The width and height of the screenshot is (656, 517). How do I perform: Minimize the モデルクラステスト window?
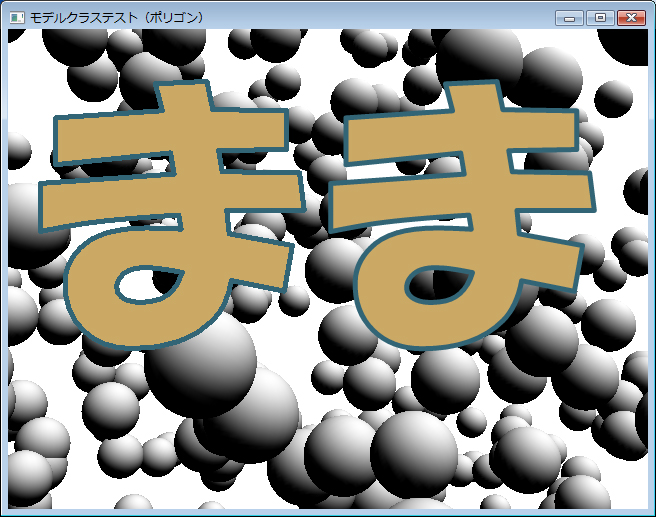click(x=569, y=18)
